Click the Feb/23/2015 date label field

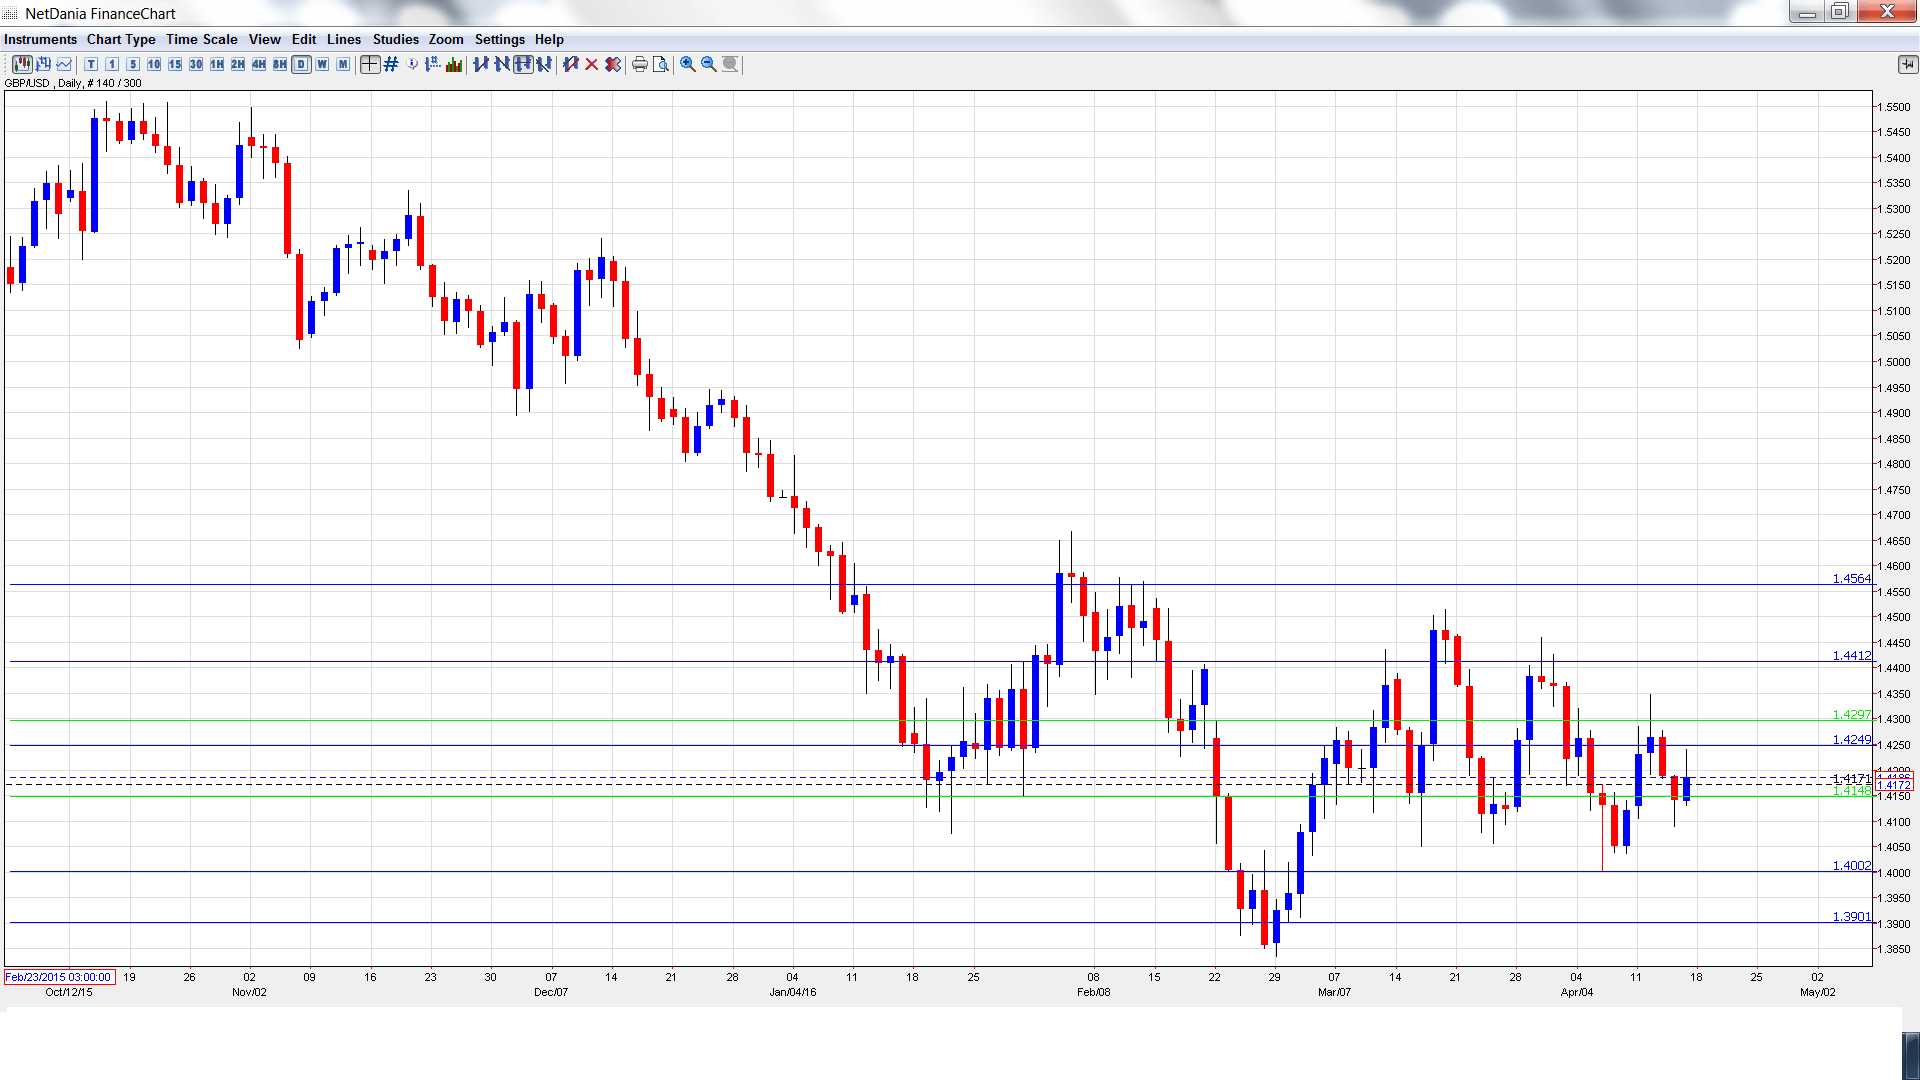click(58, 977)
